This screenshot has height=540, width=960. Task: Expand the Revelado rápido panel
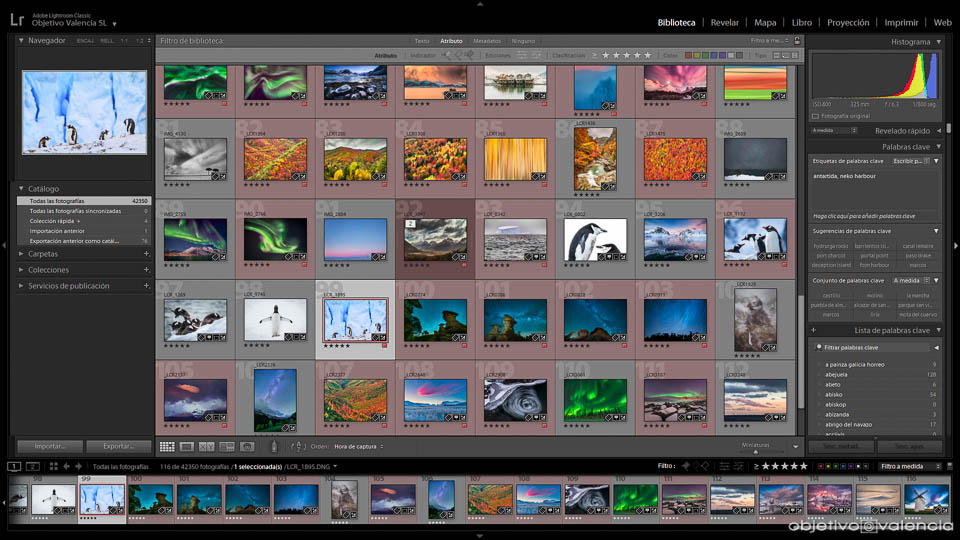click(x=939, y=130)
